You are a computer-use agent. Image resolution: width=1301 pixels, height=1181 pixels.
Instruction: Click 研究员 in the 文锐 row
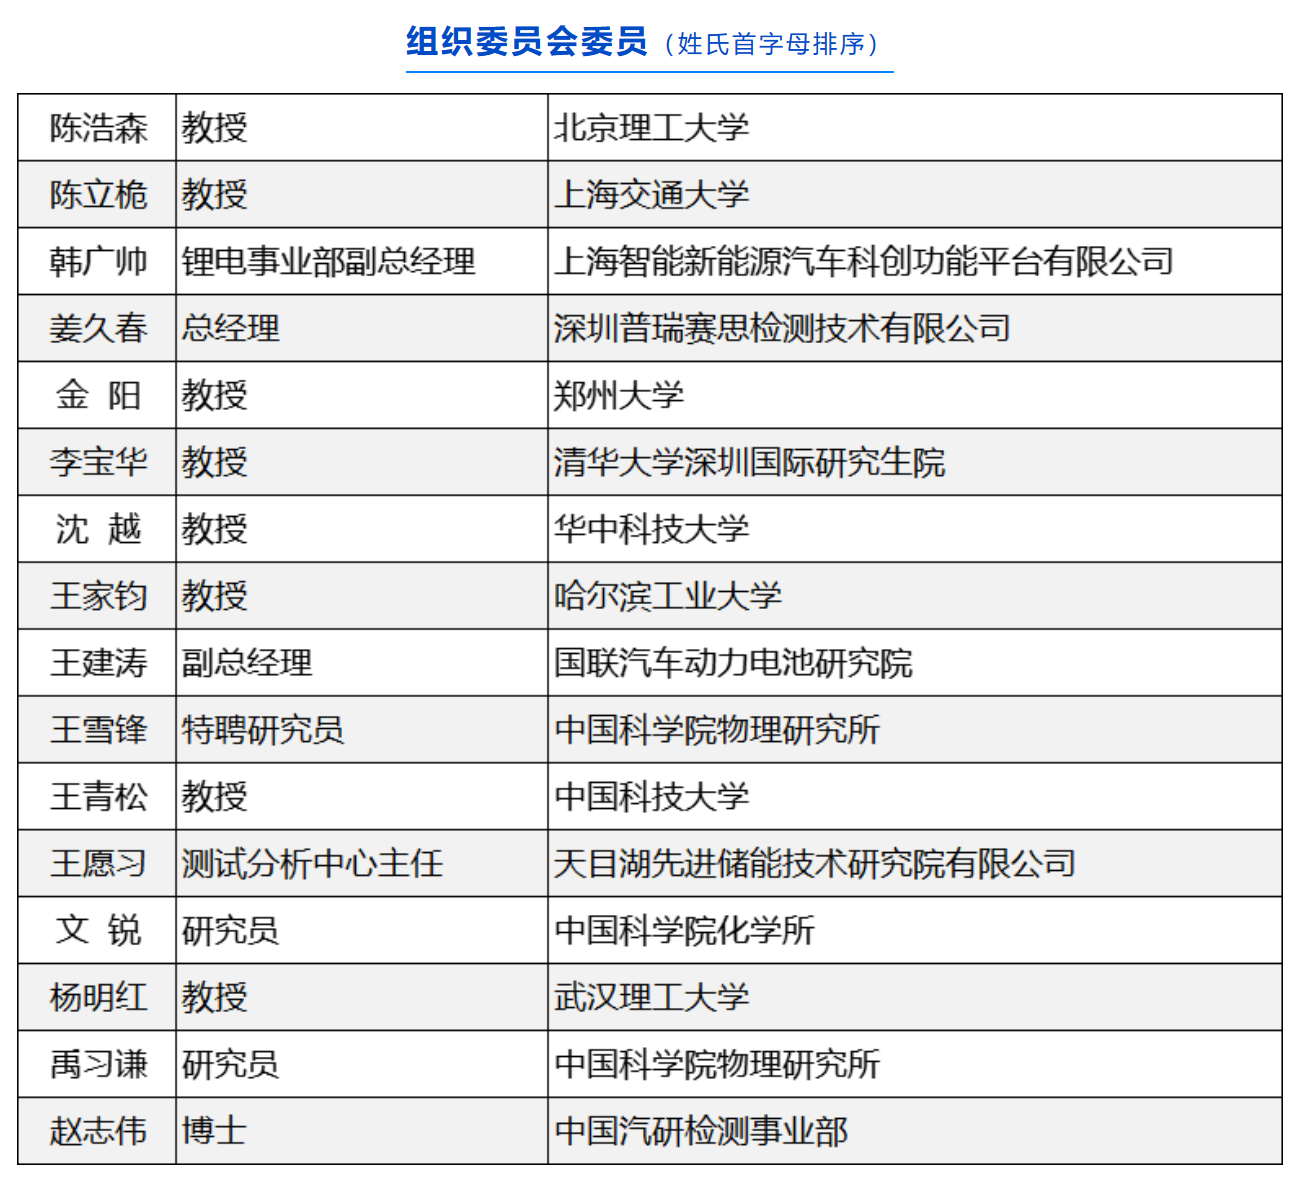(230, 932)
